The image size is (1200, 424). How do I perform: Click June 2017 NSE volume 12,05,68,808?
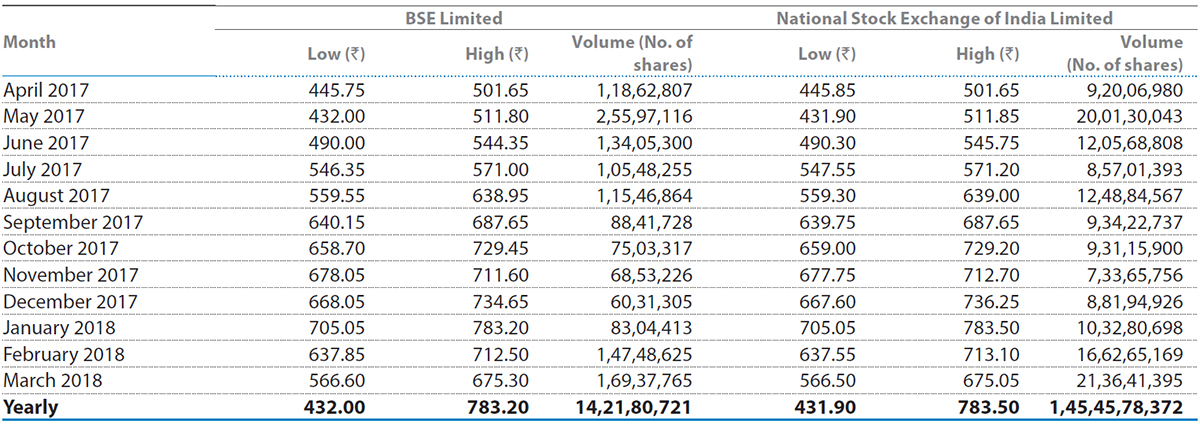point(1130,143)
